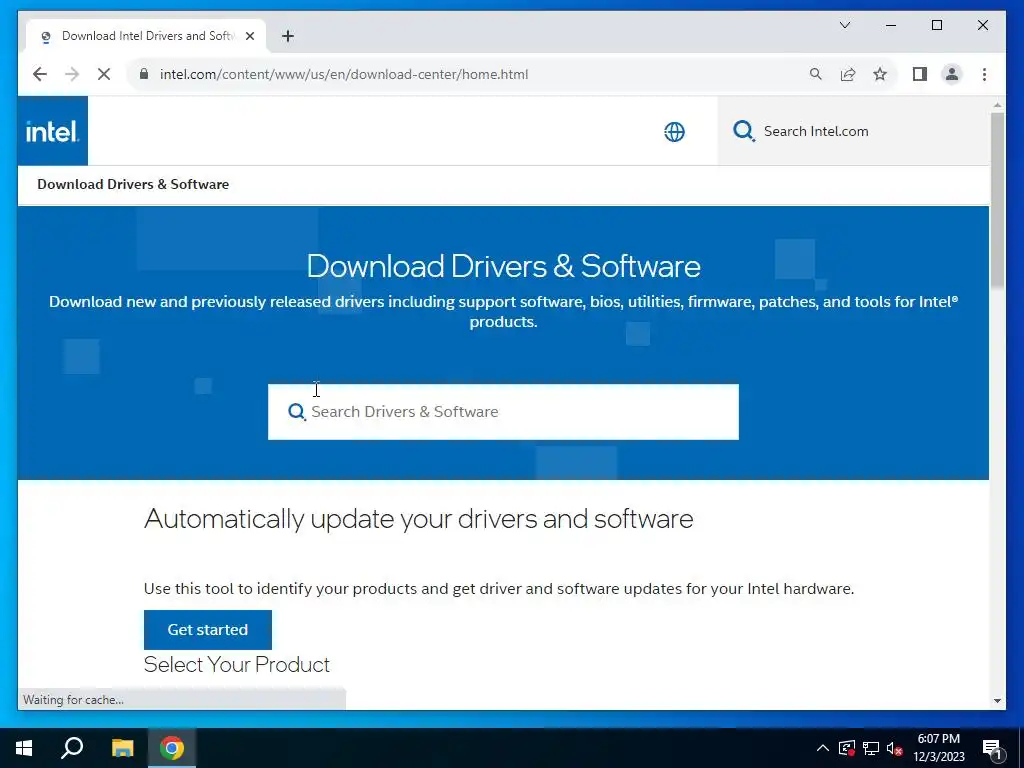Screen dimensions: 1024x768
Task: Click the security alert tray icon
Action: point(847,748)
